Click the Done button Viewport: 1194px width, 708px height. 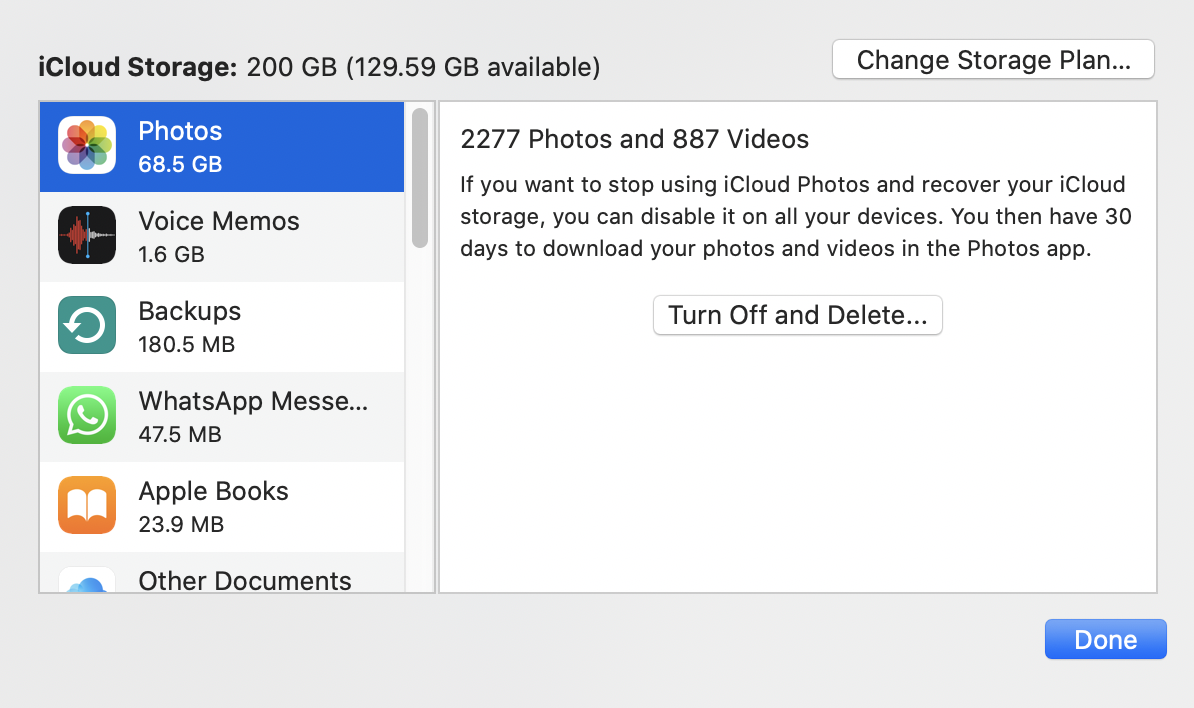click(1105, 638)
